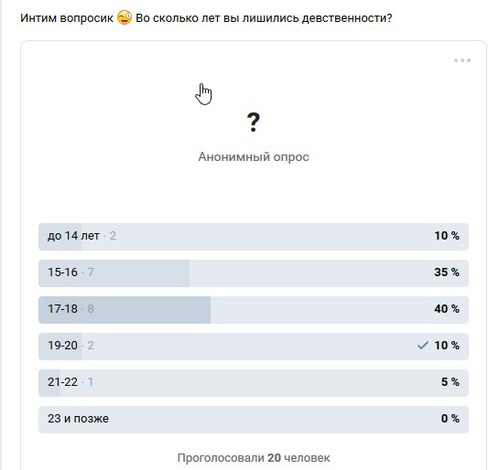500x470 pixels.
Task: Select the '15-16' poll option
Action: pyautogui.click(x=254, y=273)
